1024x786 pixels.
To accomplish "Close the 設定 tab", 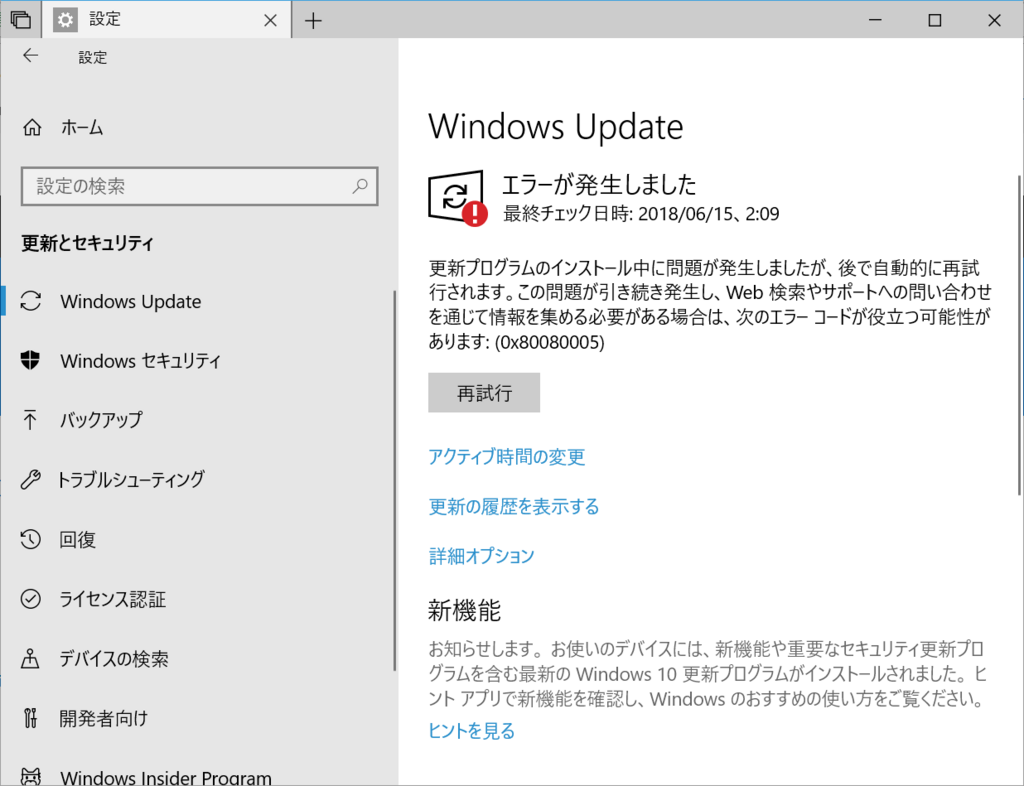I will click(270, 21).
